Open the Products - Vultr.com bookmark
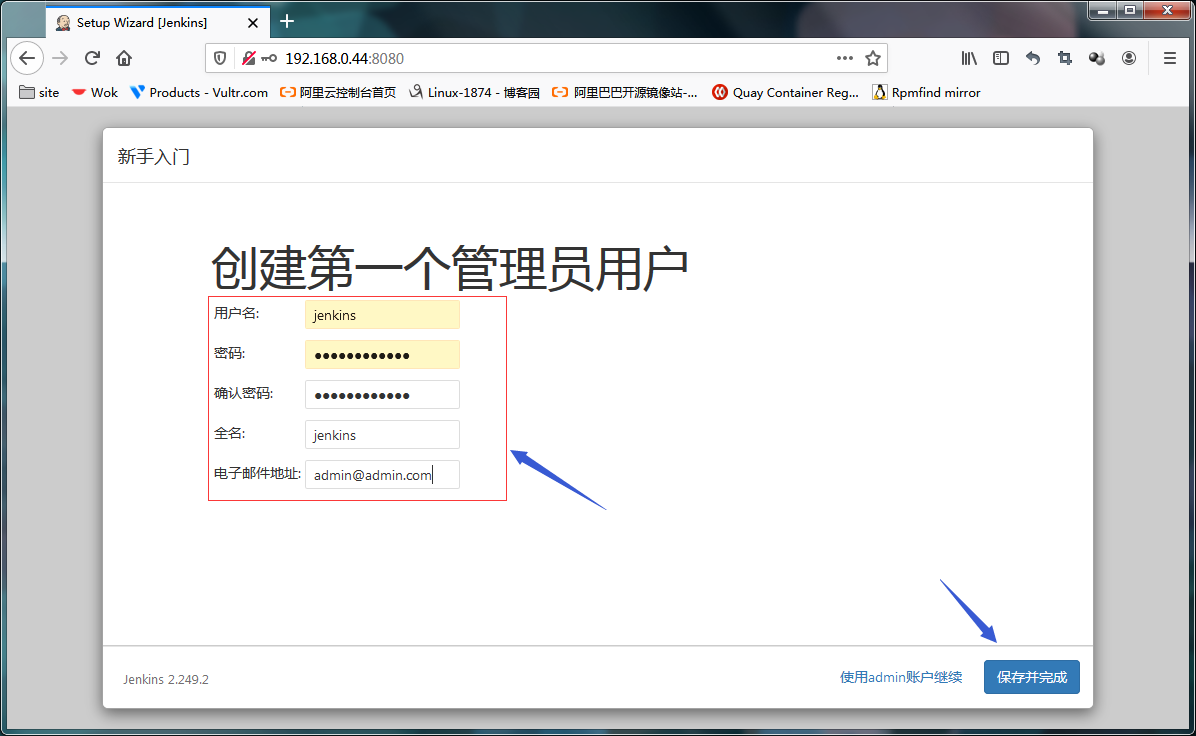 (x=199, y=92)
